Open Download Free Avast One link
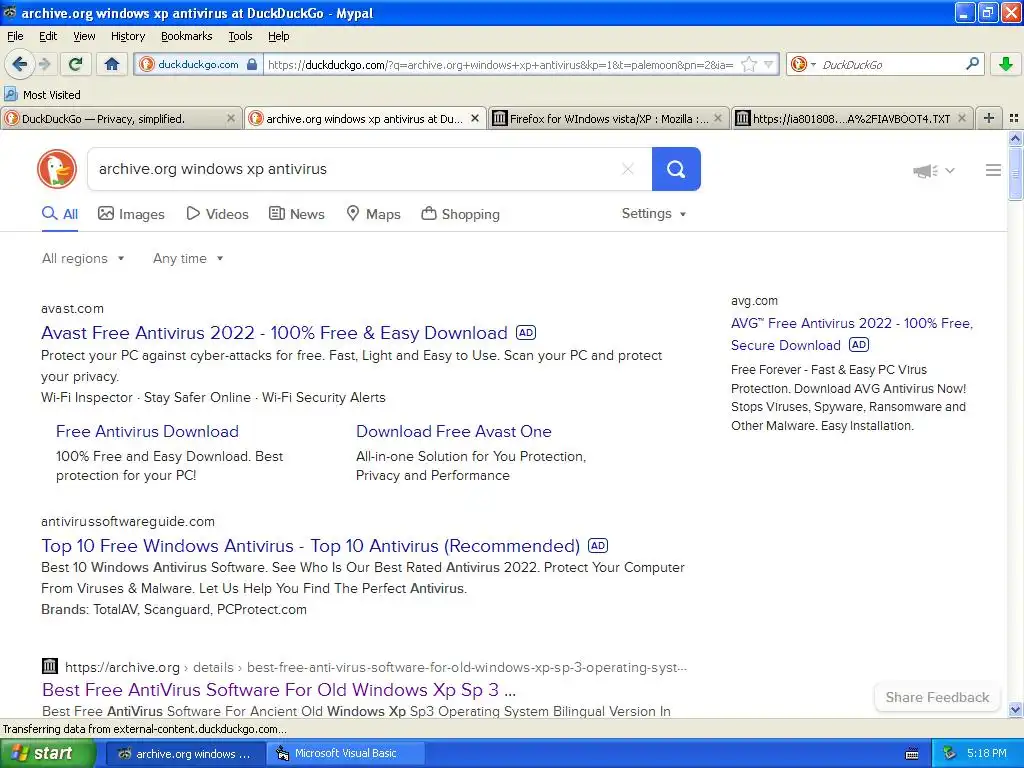Viewport: 1024px width, 768px height. click(454, 431)
